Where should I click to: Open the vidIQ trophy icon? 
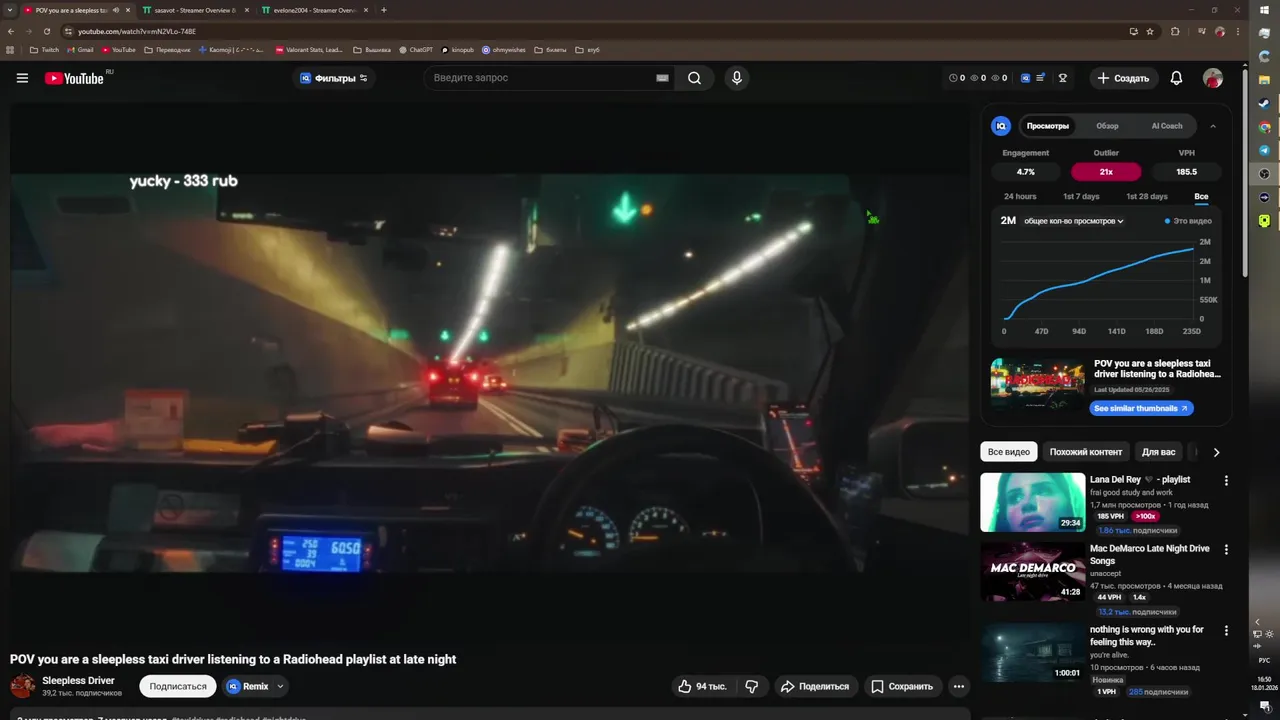[x=1063, y=78]
